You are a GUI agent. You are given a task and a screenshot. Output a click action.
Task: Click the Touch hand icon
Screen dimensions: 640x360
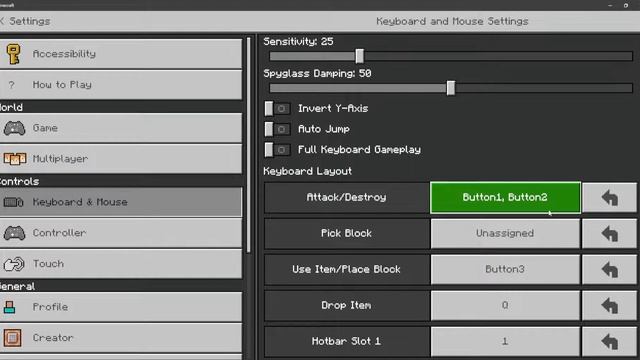point(14,264)
